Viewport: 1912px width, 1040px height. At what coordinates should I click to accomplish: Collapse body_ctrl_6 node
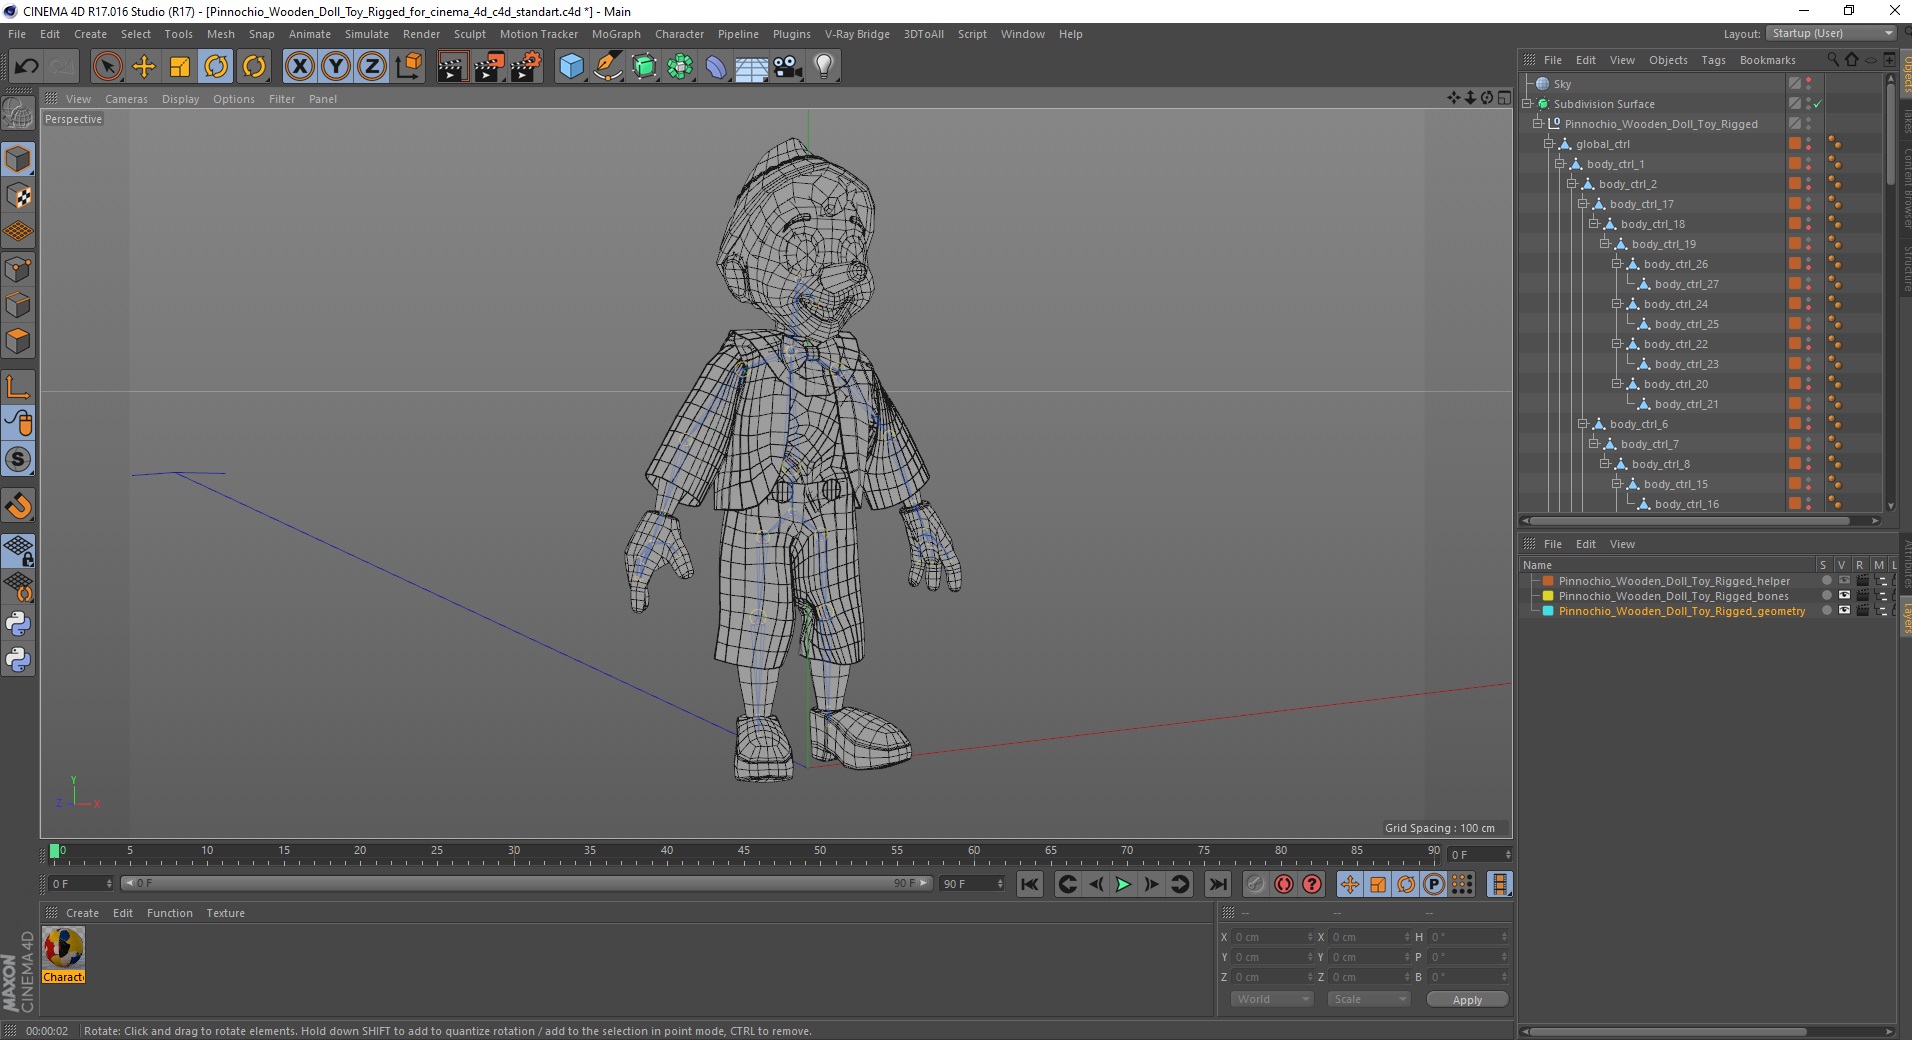(x=1583, y=424)
